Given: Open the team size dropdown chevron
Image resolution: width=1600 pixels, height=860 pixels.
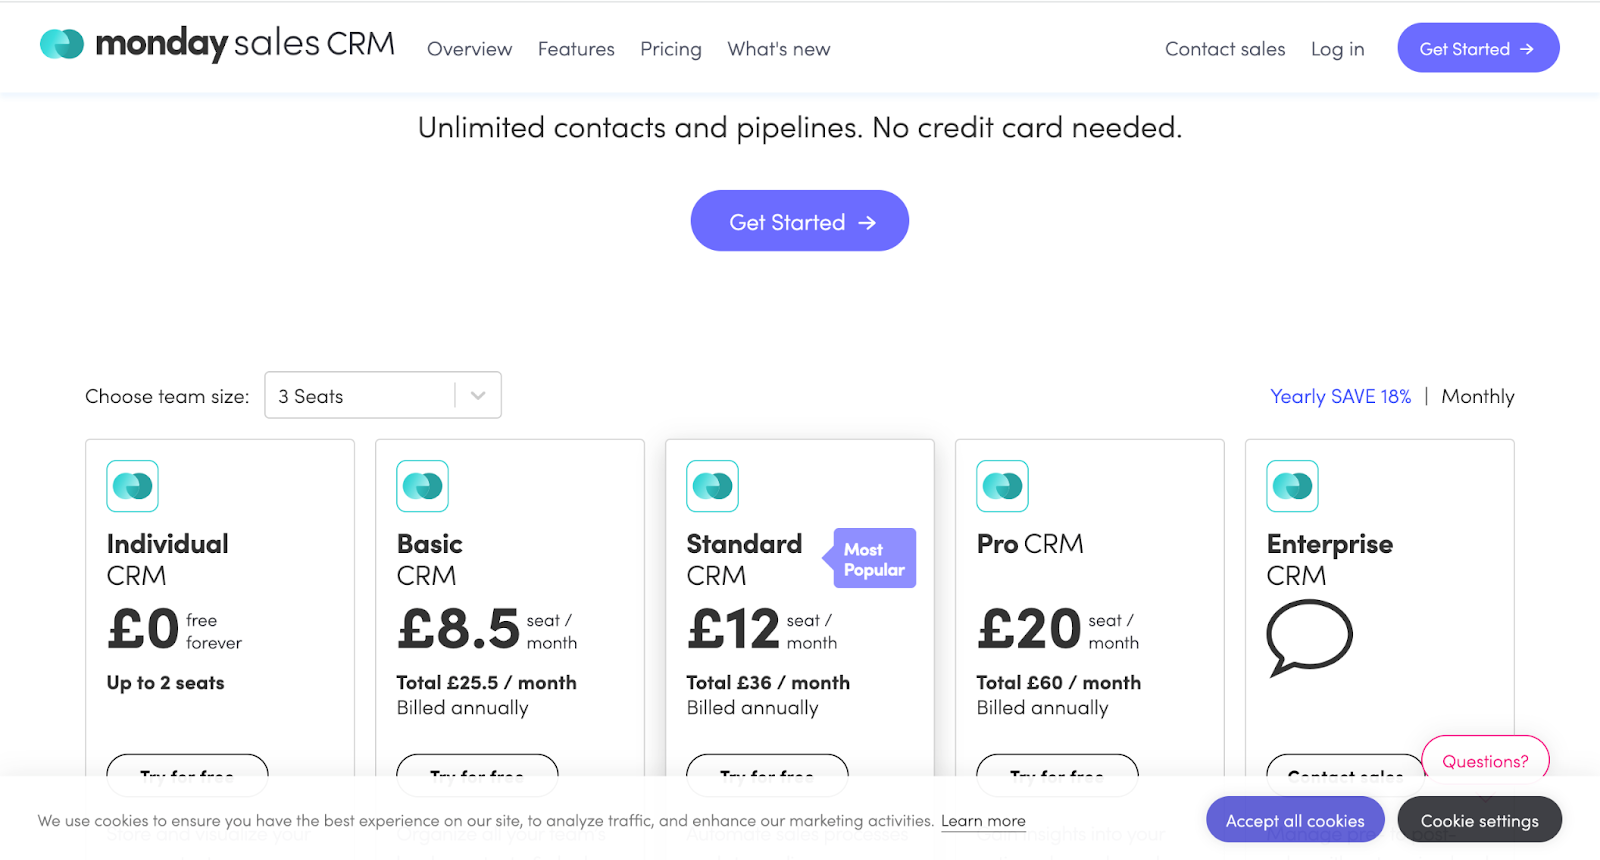Looking at the screenshot, I should (x=478, y=396).
